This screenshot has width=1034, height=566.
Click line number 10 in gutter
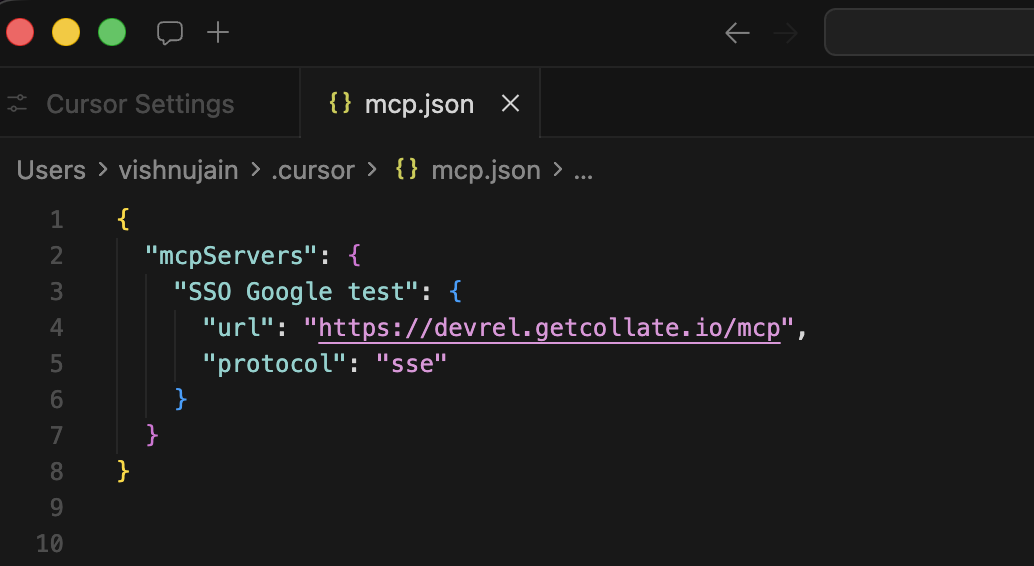[49, 544]
